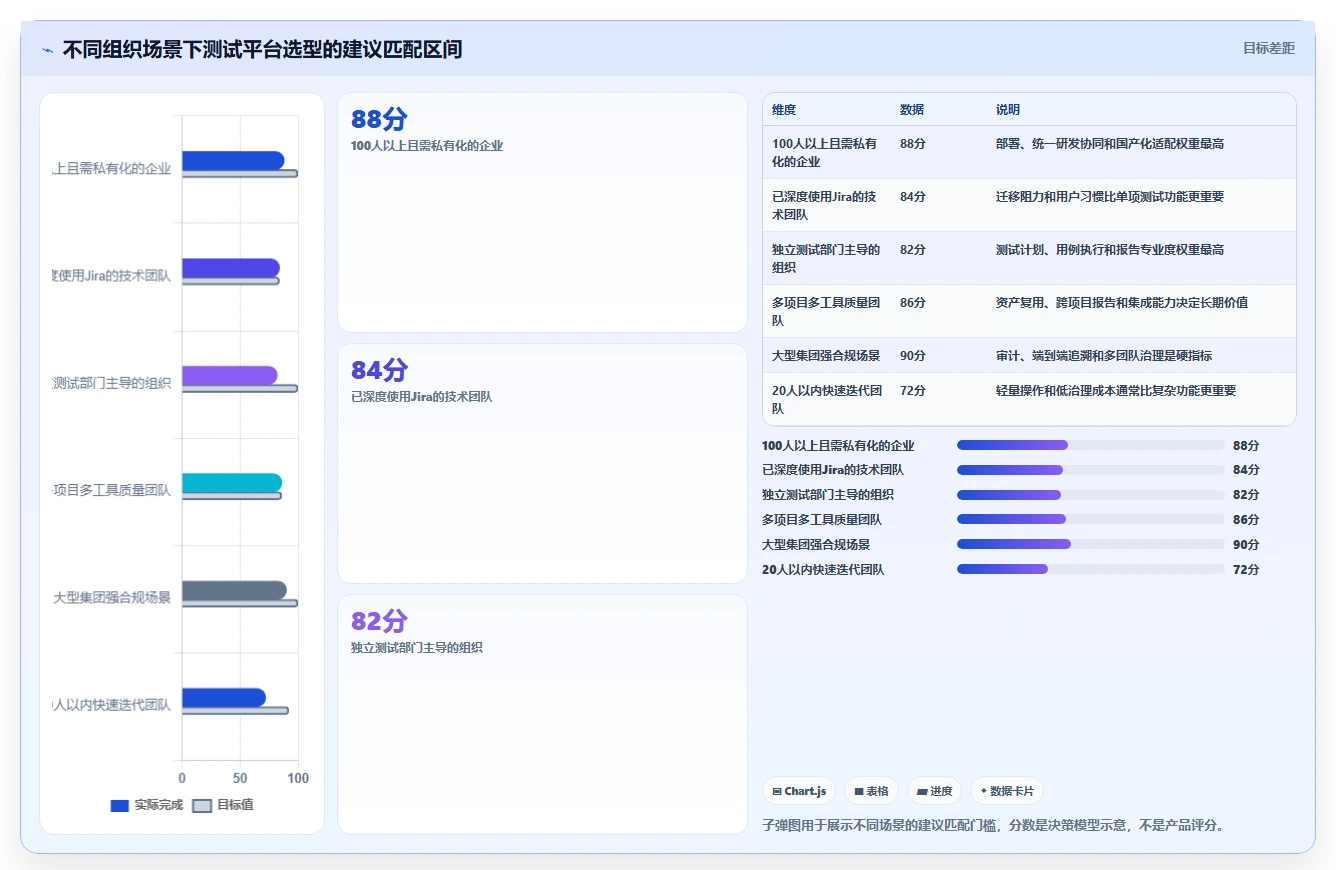Screen dimensions: 1336x870
Task: Click chart axis label 人以内快速迭代团队
Action: [x=112, y=705]
